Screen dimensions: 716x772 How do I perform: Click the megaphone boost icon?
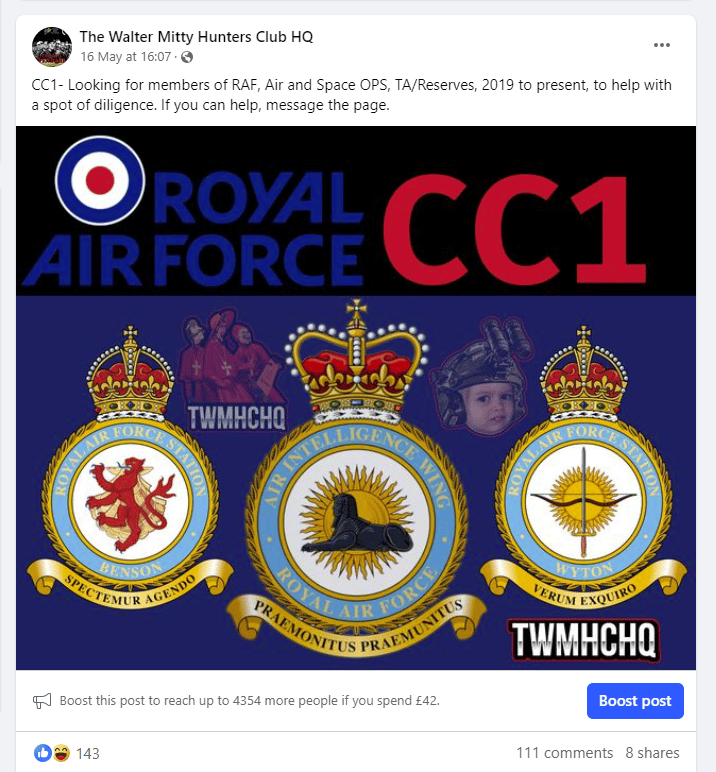pyautogui.click(x=42, y=700)
